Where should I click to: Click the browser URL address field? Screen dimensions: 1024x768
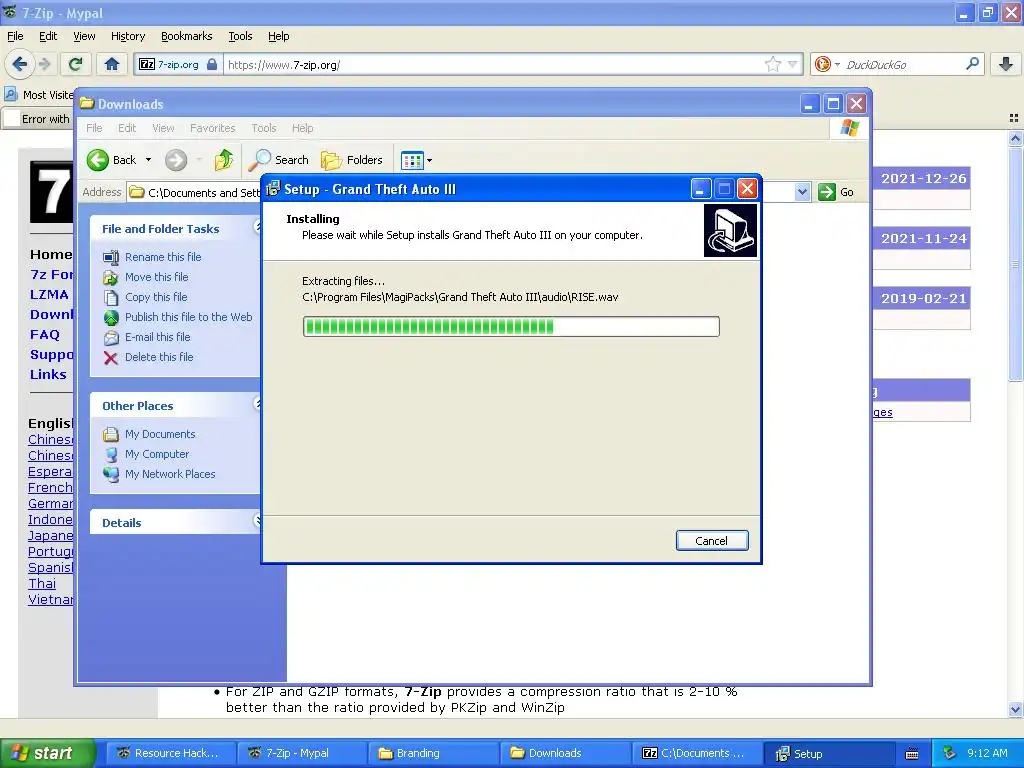[493, 64]
